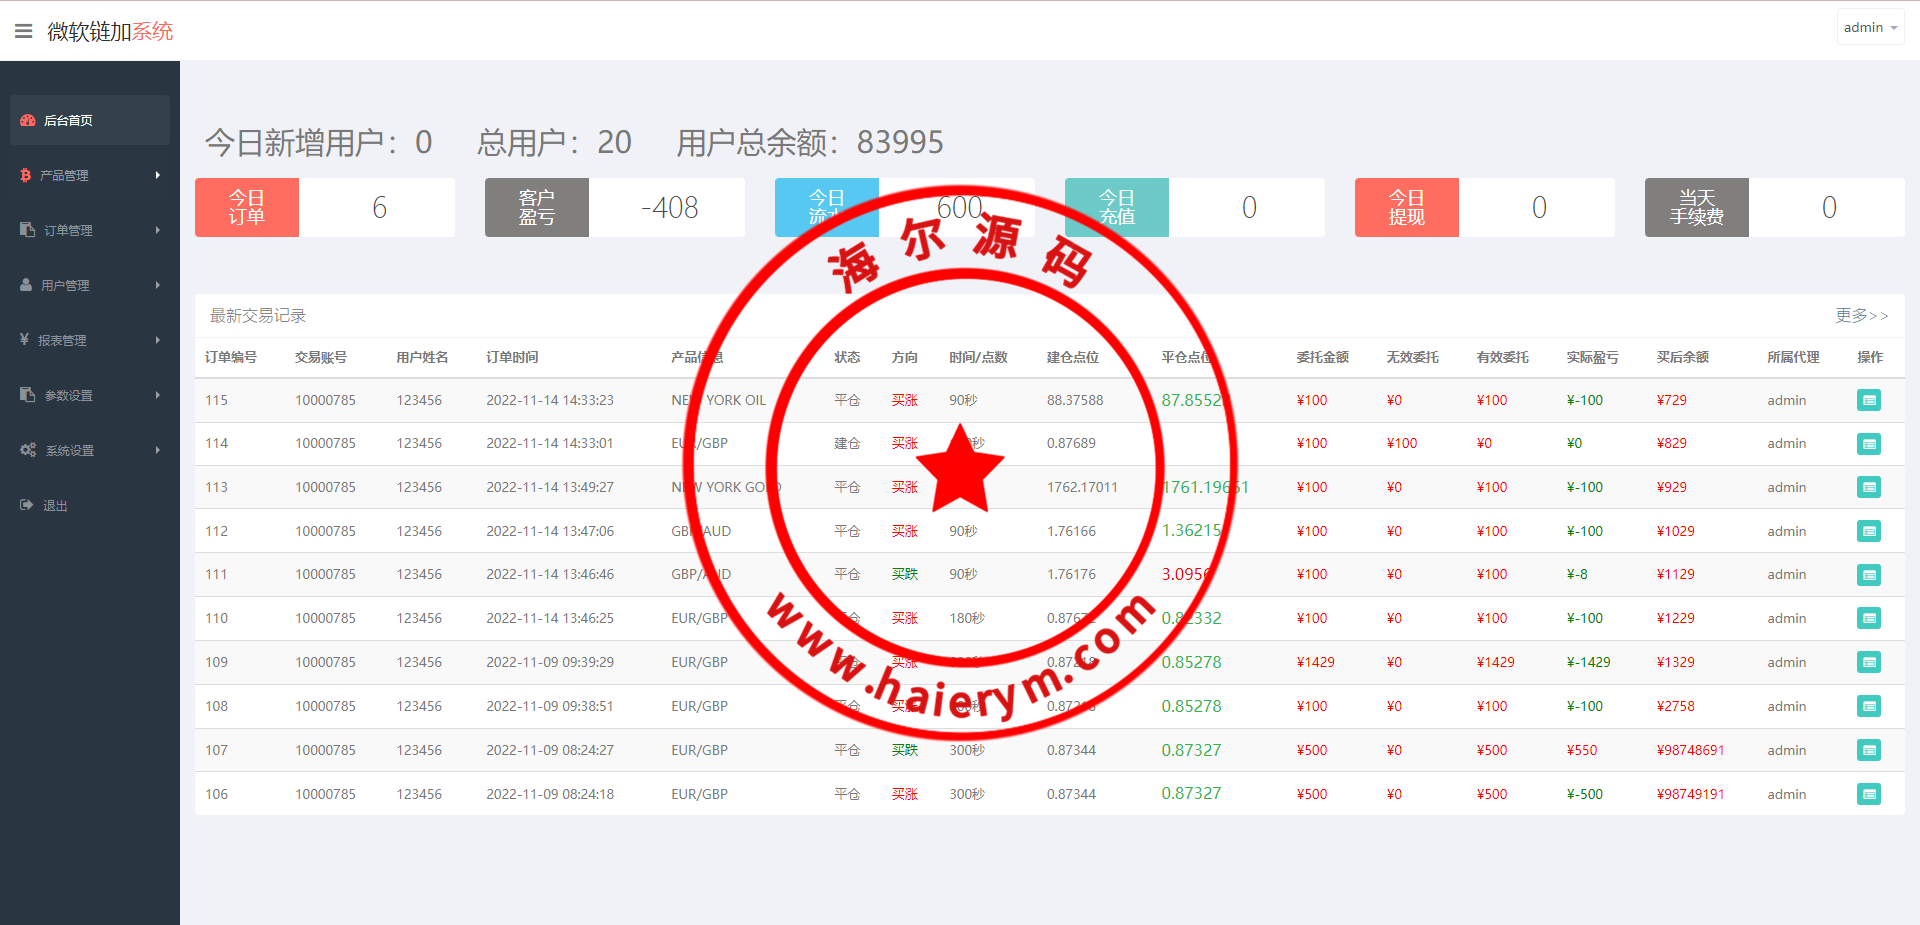Click the dashboard icon beside 后台首页
This screenshot has height=925, width=1920.
click(28, 120)
